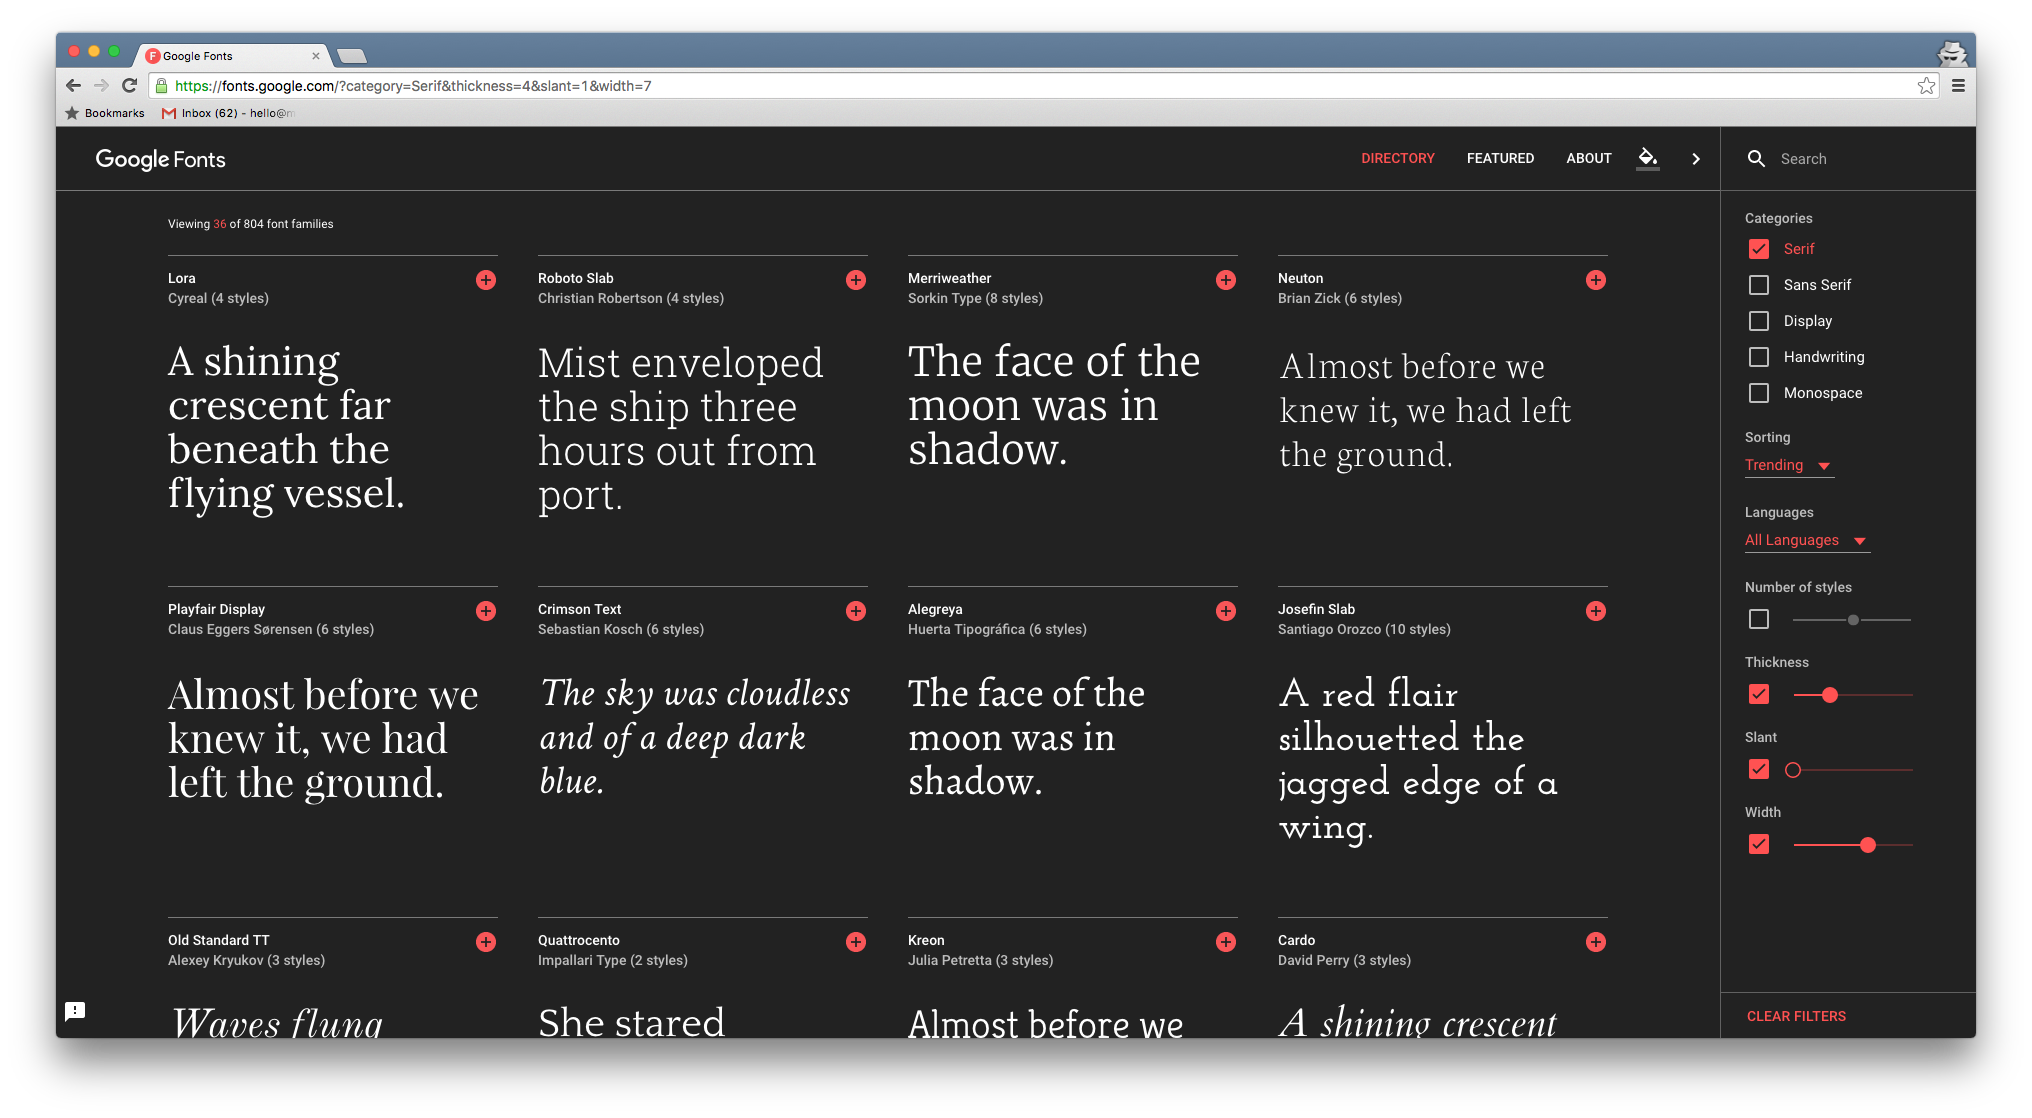Open Inbox (62) Gmail bookmark
The width and height of the screenshot is (2032, 1118).
(x=228, y=113)
